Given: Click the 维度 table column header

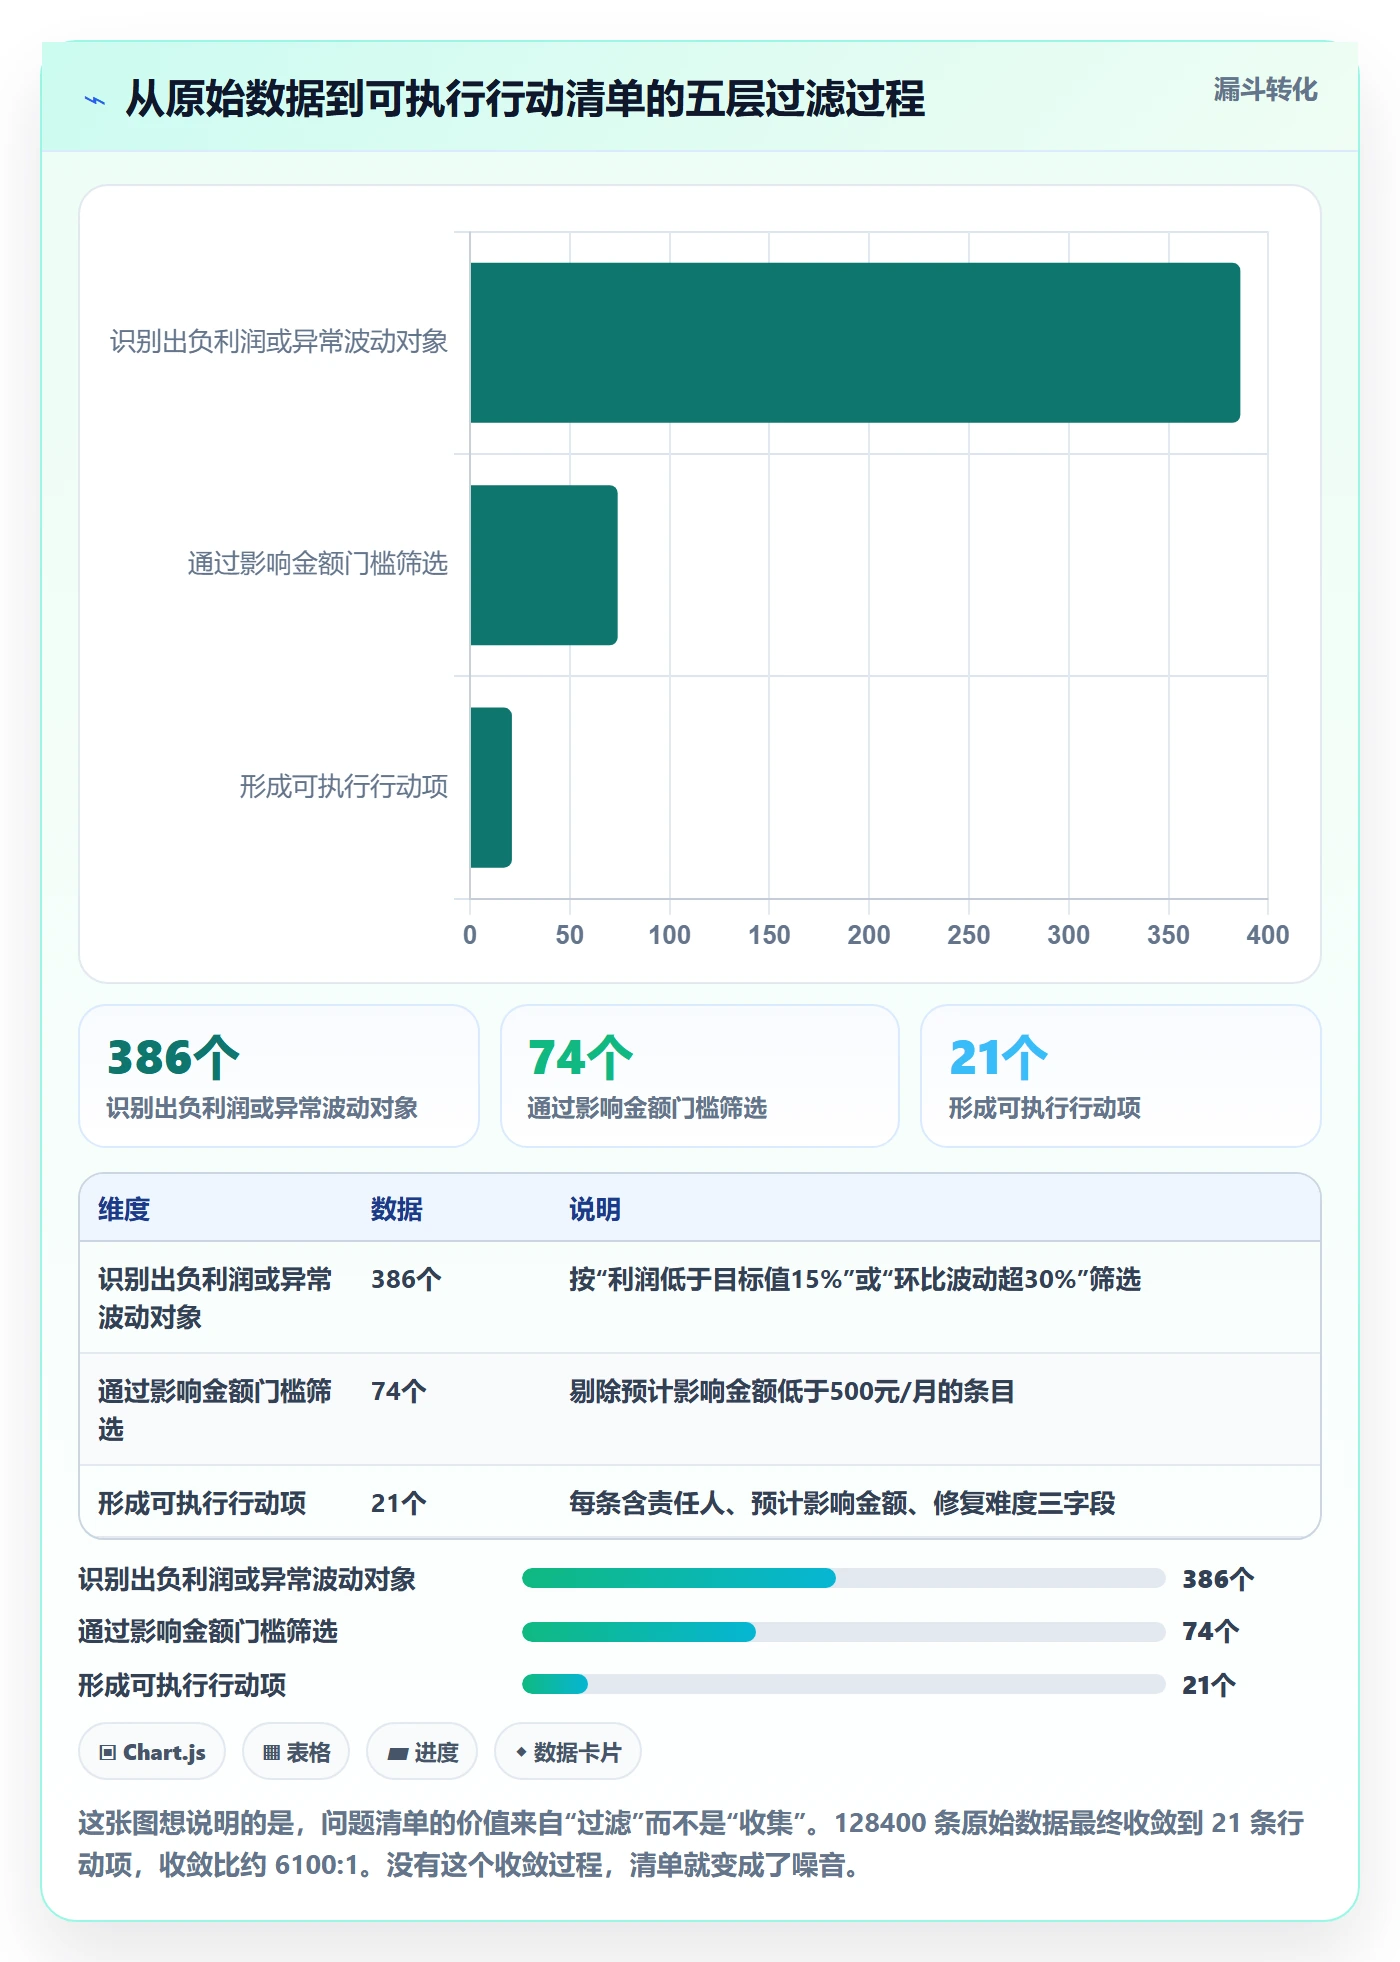Looking at the screenshot, I should pos(124,1209).
